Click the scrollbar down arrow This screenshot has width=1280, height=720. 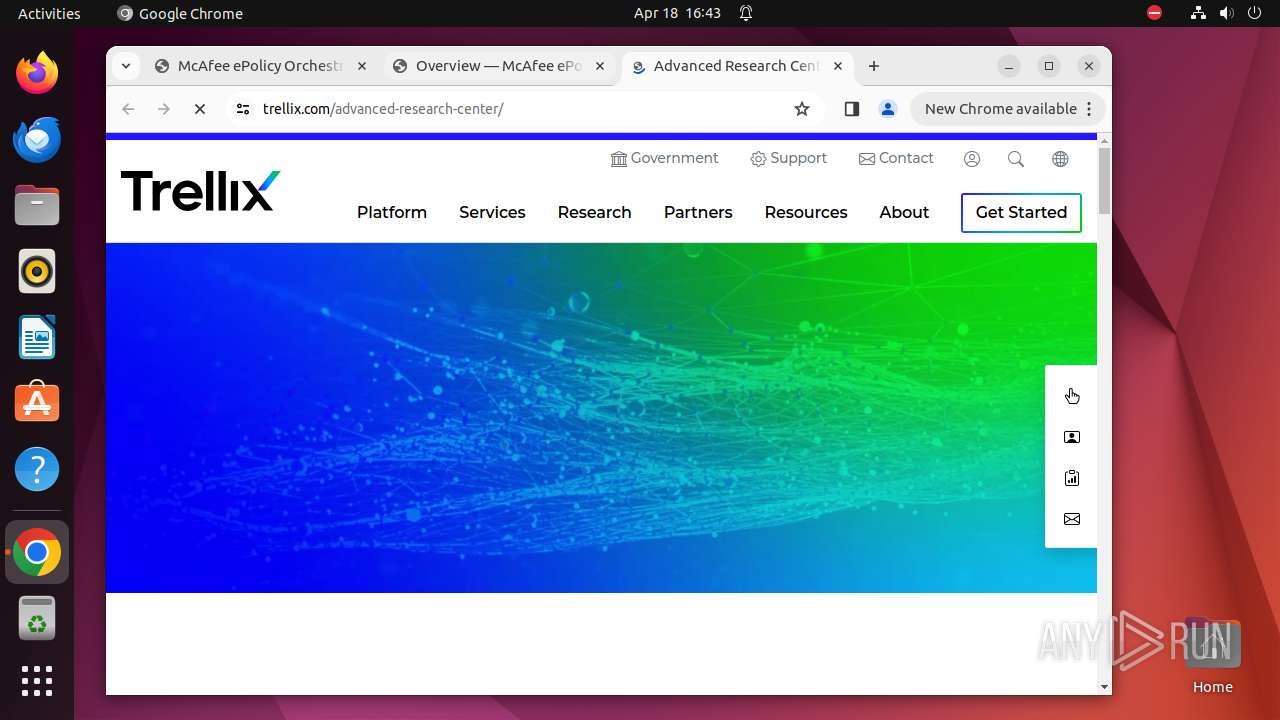tap(1104, 687)
